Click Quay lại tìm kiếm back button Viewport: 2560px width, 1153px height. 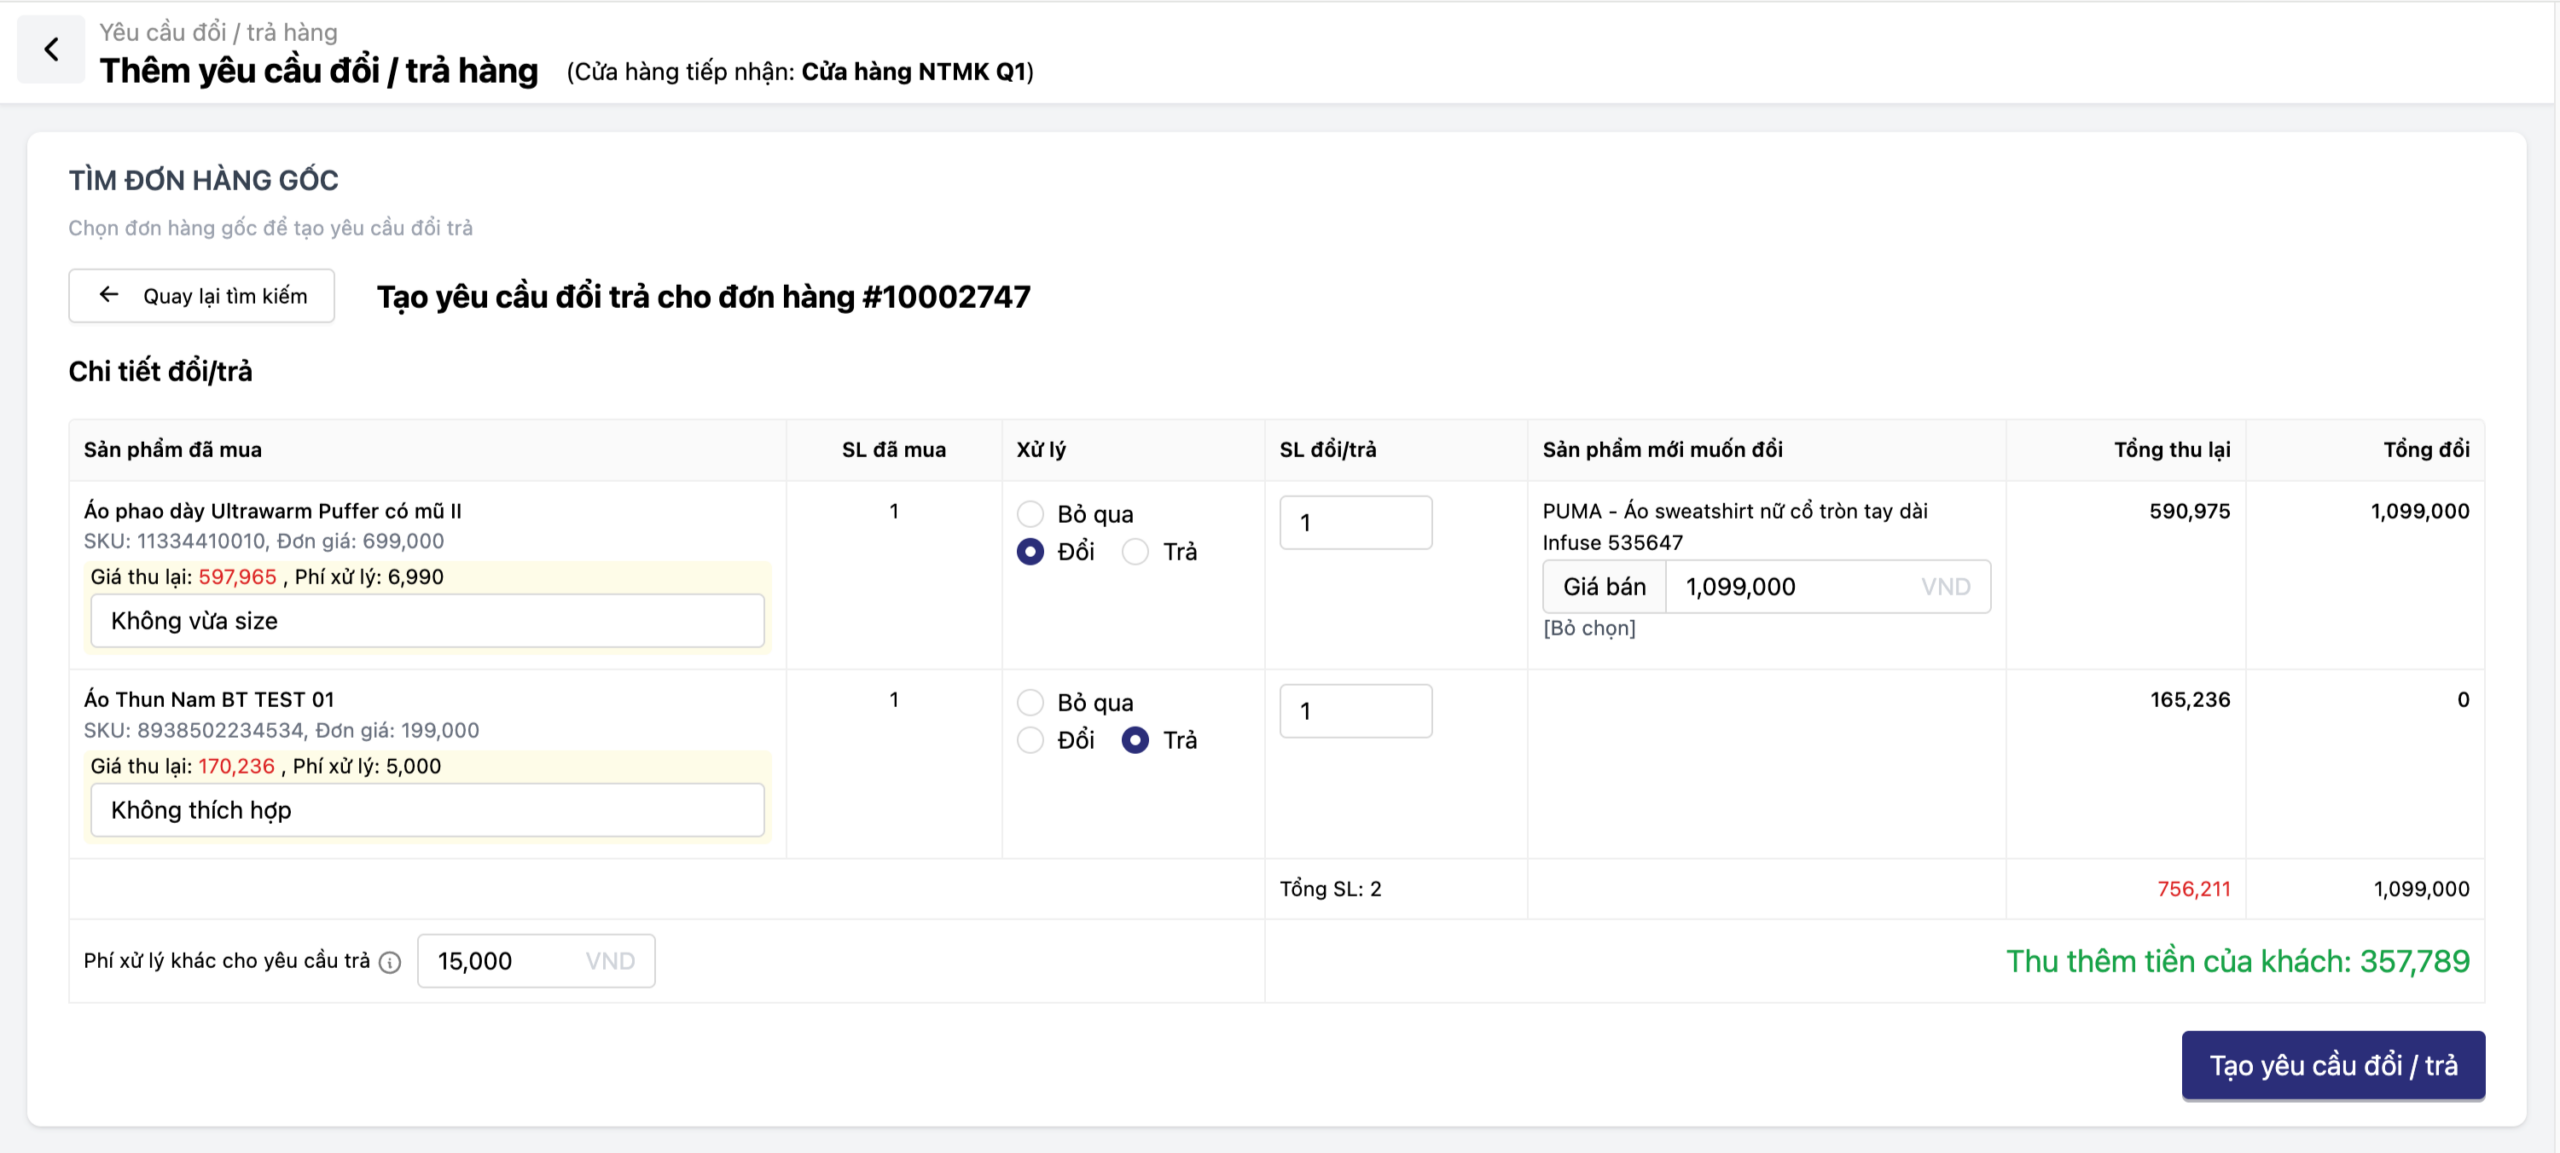click(202, 296)
